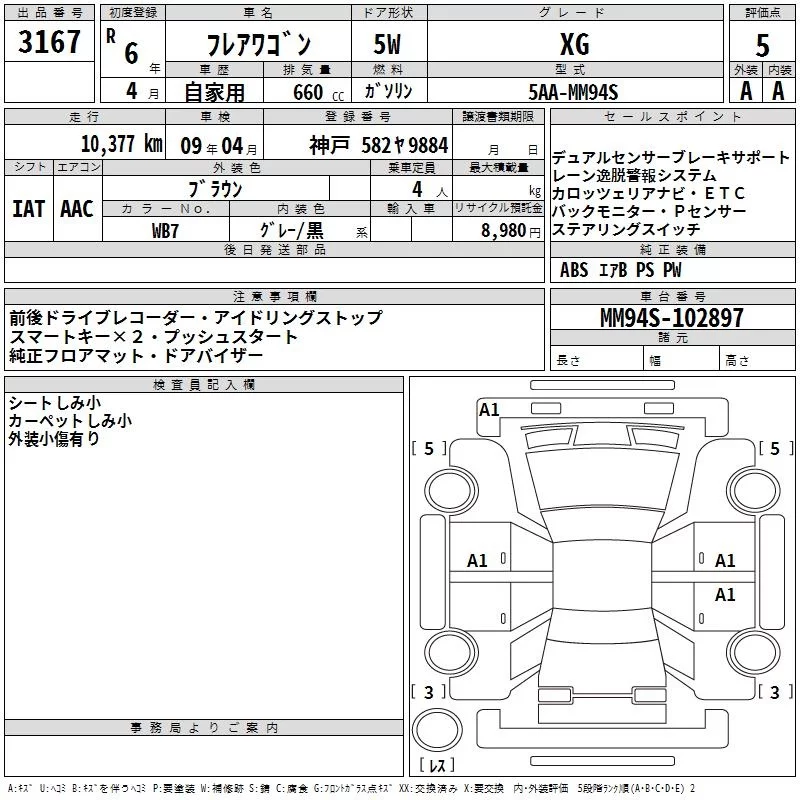800x800 pixels.
Task: Click the mileage value 10,377 km
Action: (122, 144)
